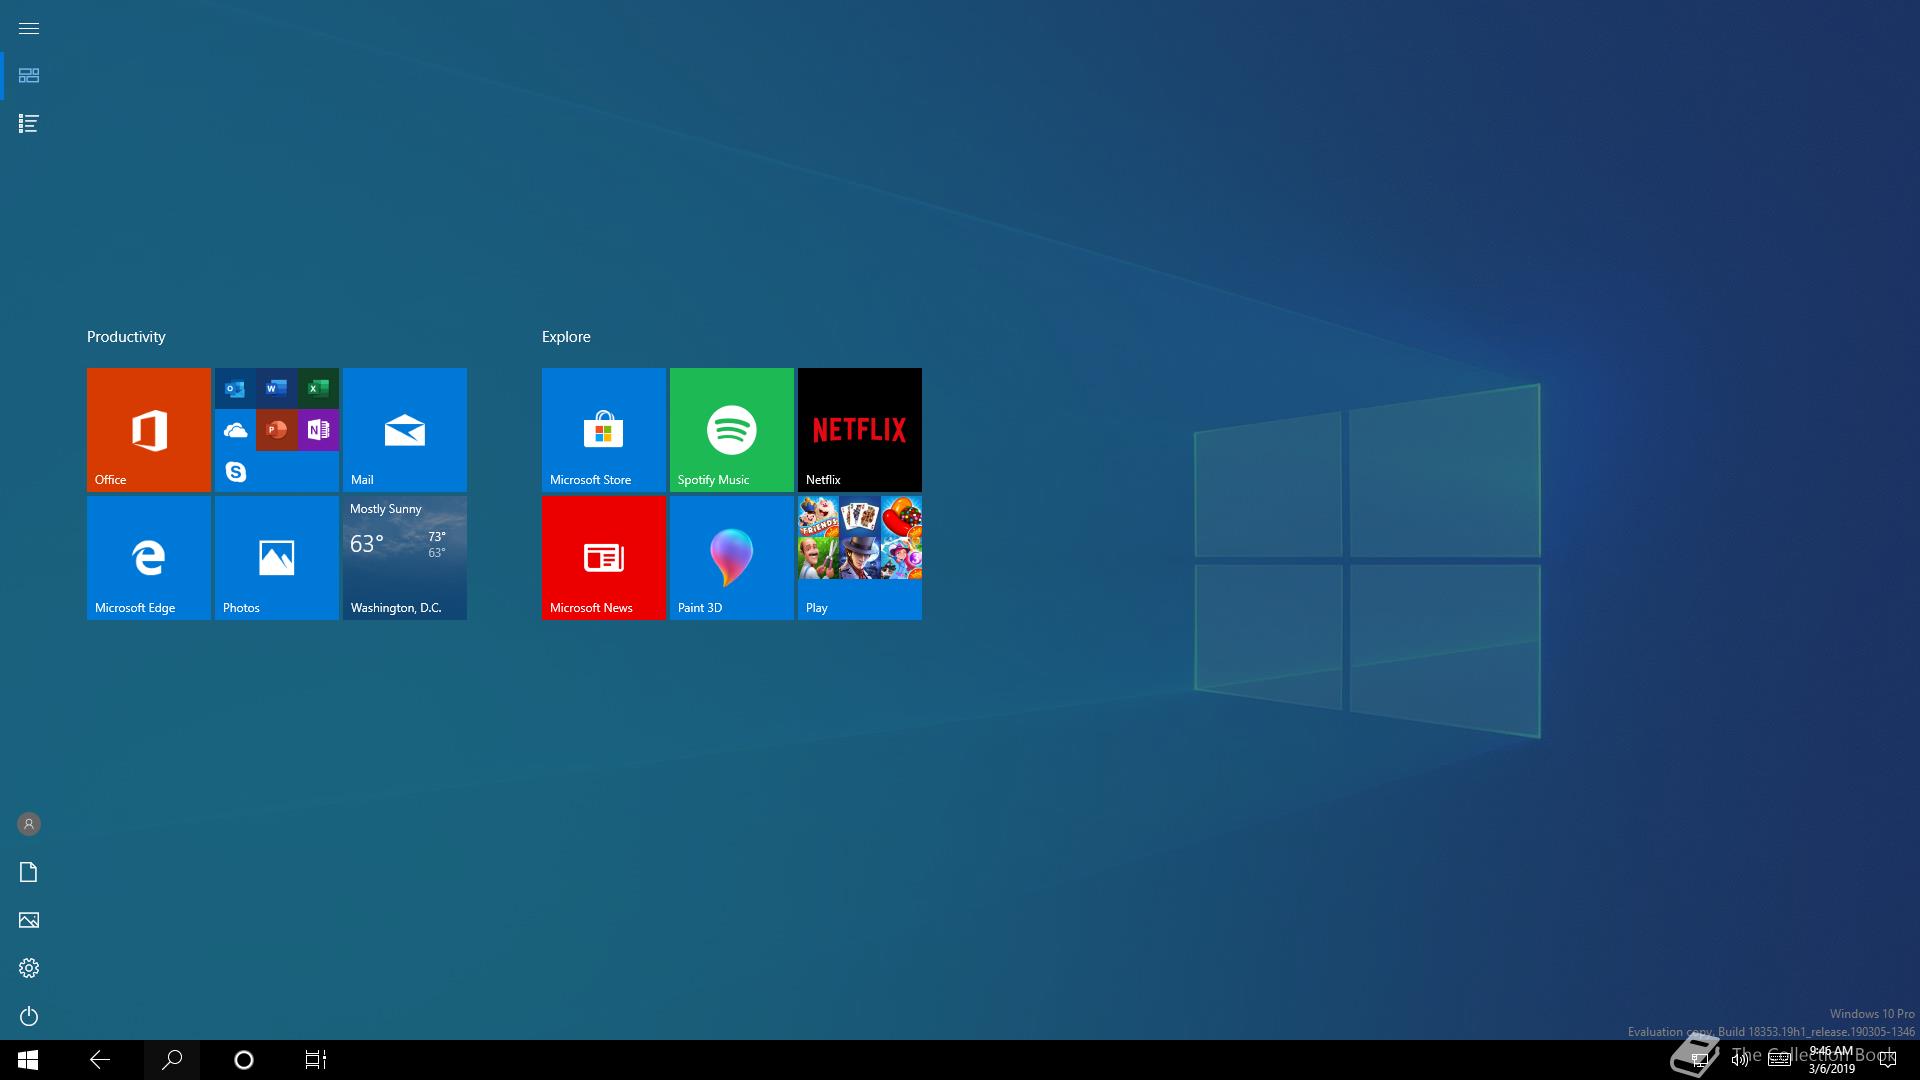Launch Netflix from the Explore group
The image size is (1920, 1080).
(x=858, y=429)
